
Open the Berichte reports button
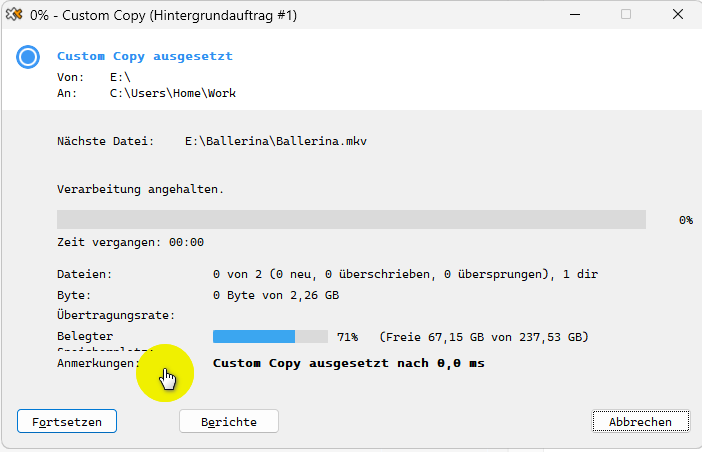pos(228,422)
